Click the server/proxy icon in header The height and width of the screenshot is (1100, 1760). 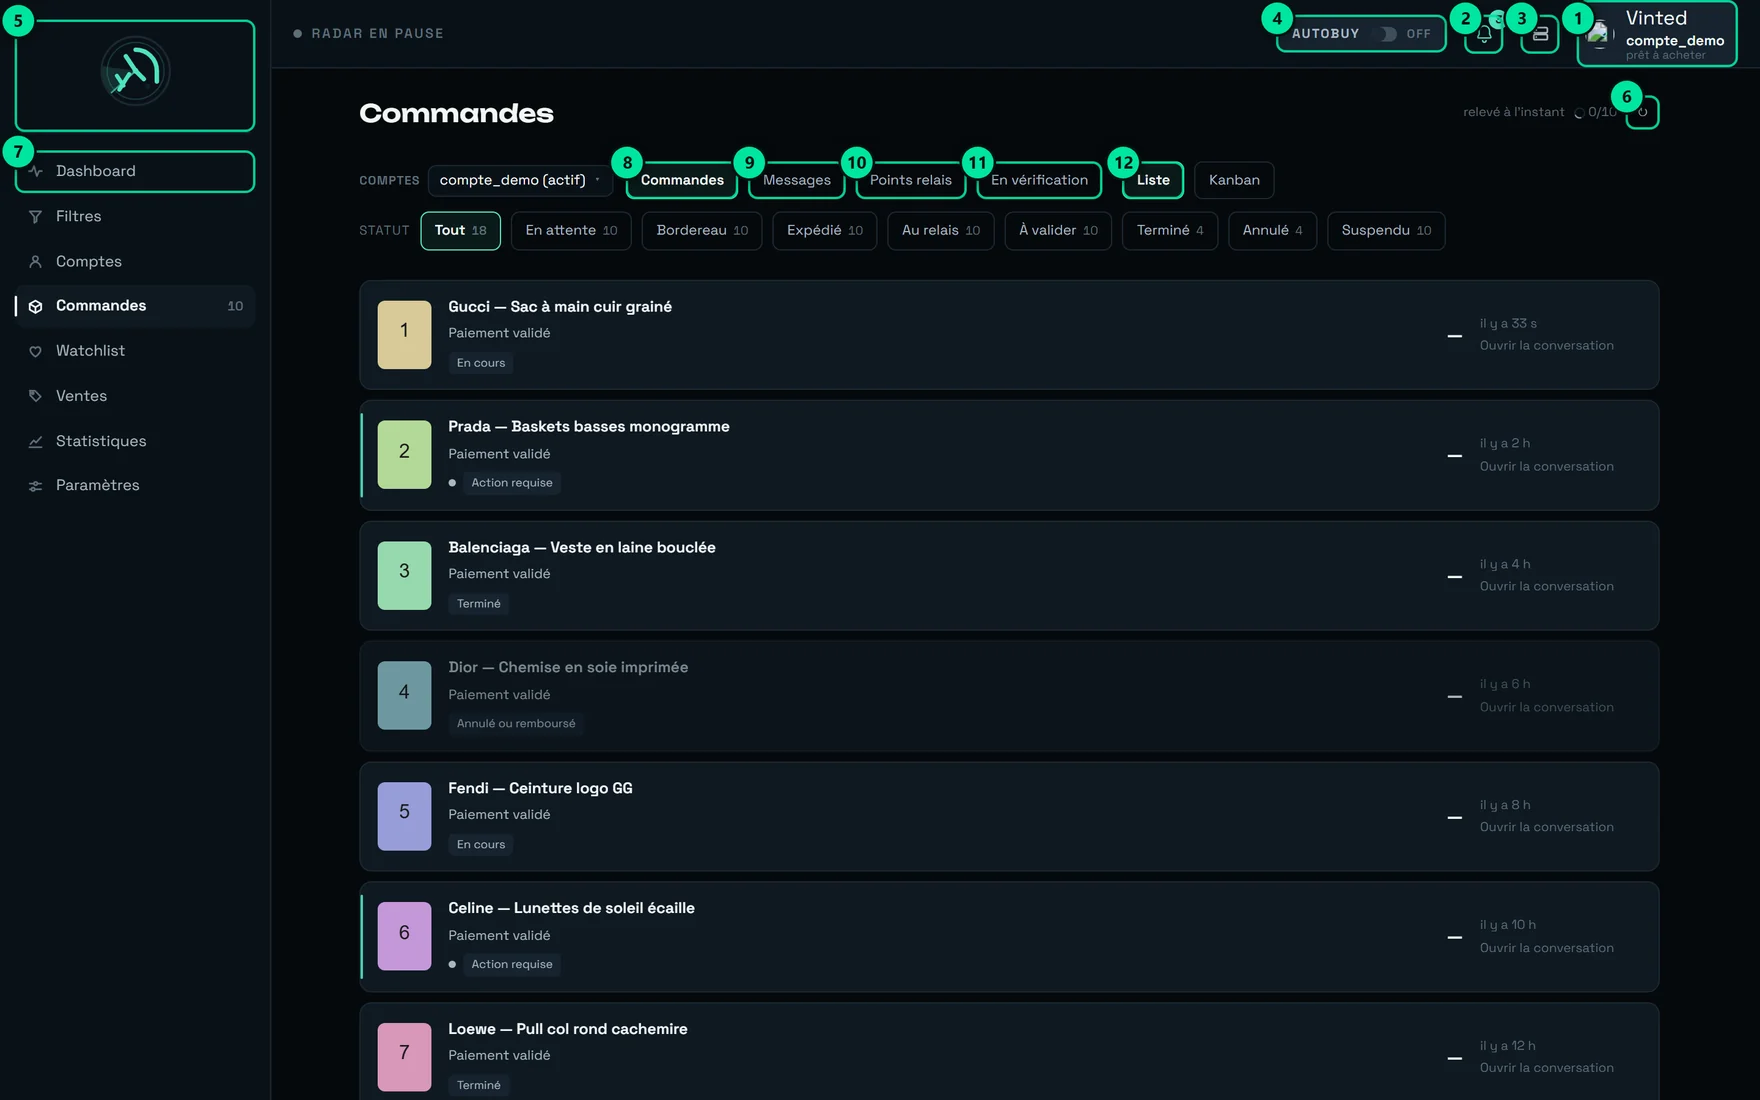(1540, 35)
